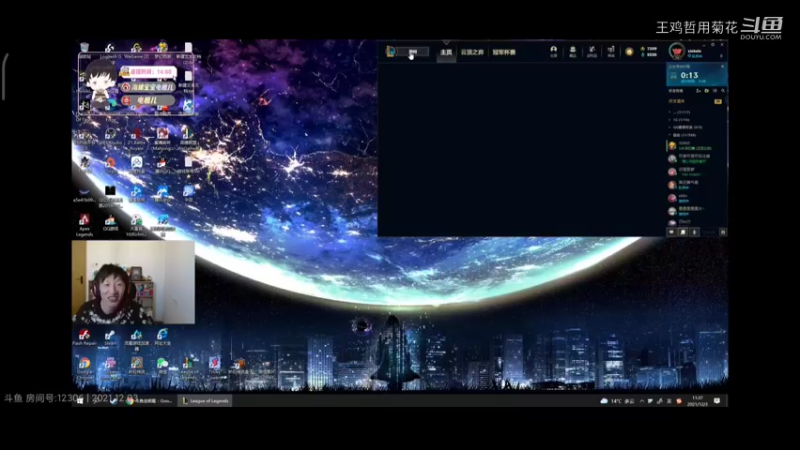Viewport: 800px width, 450px height.
Task: Click the rightmost icon at social panel bottom
Action: pos(722,232)
